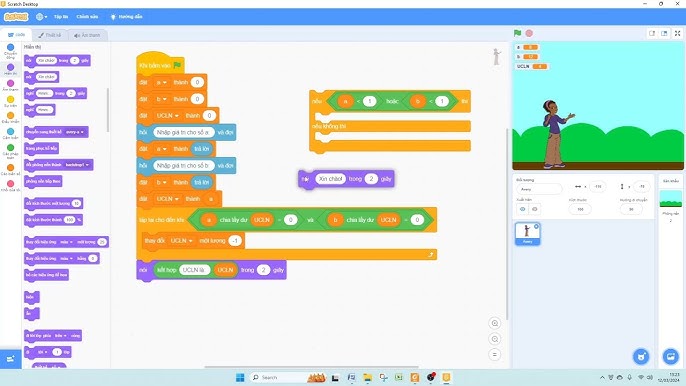This screenshot has height=386, width=686.
Task: Click the bỏ các hiệu ứng đồ họa block
Action: [x=46, y=275]
